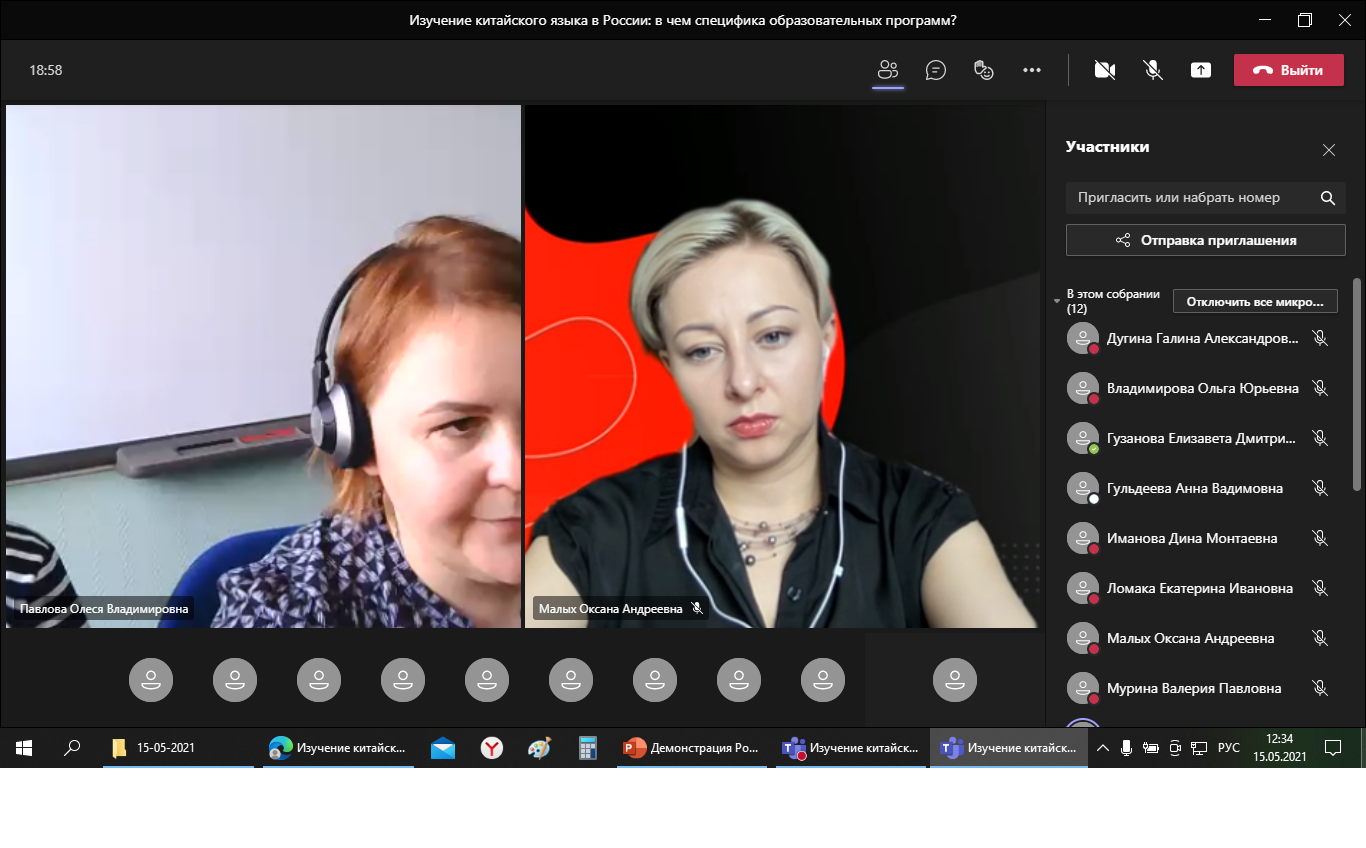The width and height of the screenshot is (1366, 848).
Task: Click the share screen icon
Action: 1201,70
